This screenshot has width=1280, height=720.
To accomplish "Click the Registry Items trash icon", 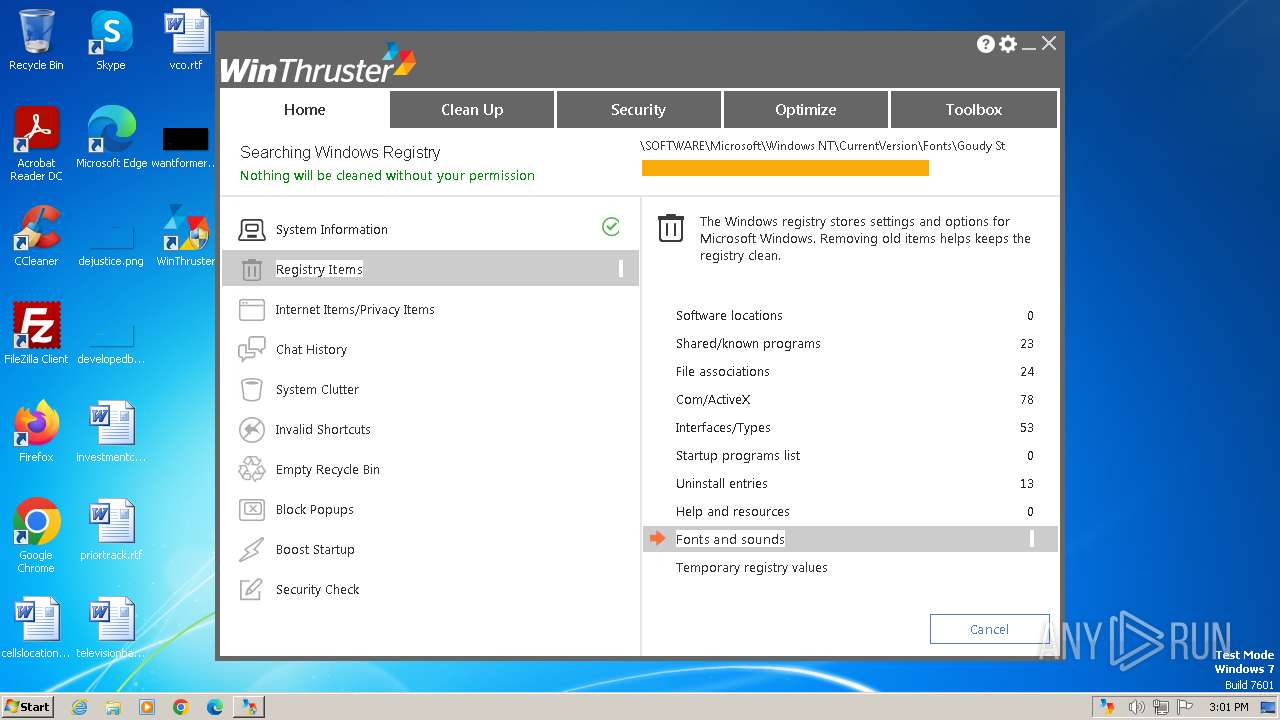I will pos(252,270).
